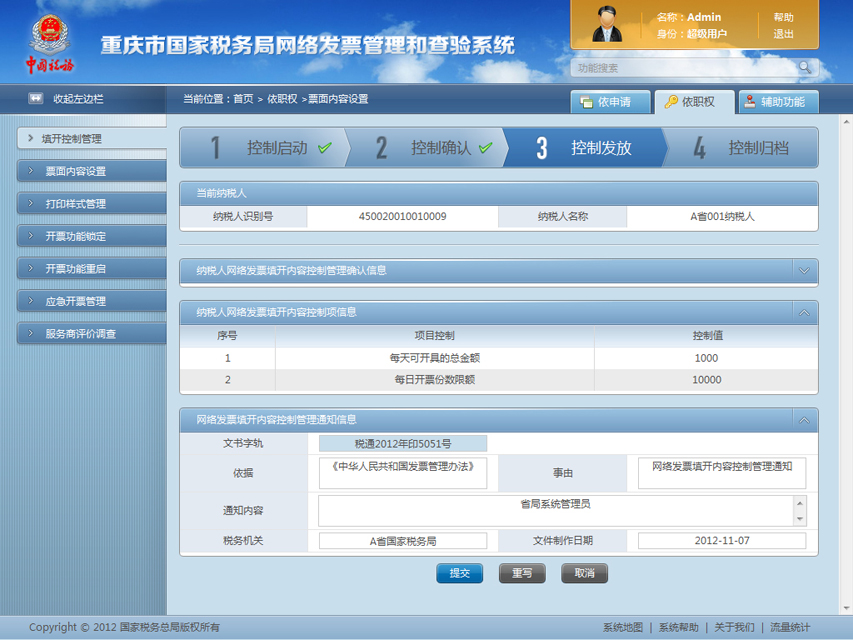The height and width of the screenshot is (640, 853).
Task: Expand the 开票功能重启 sidebar arrow
Action: click(31, 268)
